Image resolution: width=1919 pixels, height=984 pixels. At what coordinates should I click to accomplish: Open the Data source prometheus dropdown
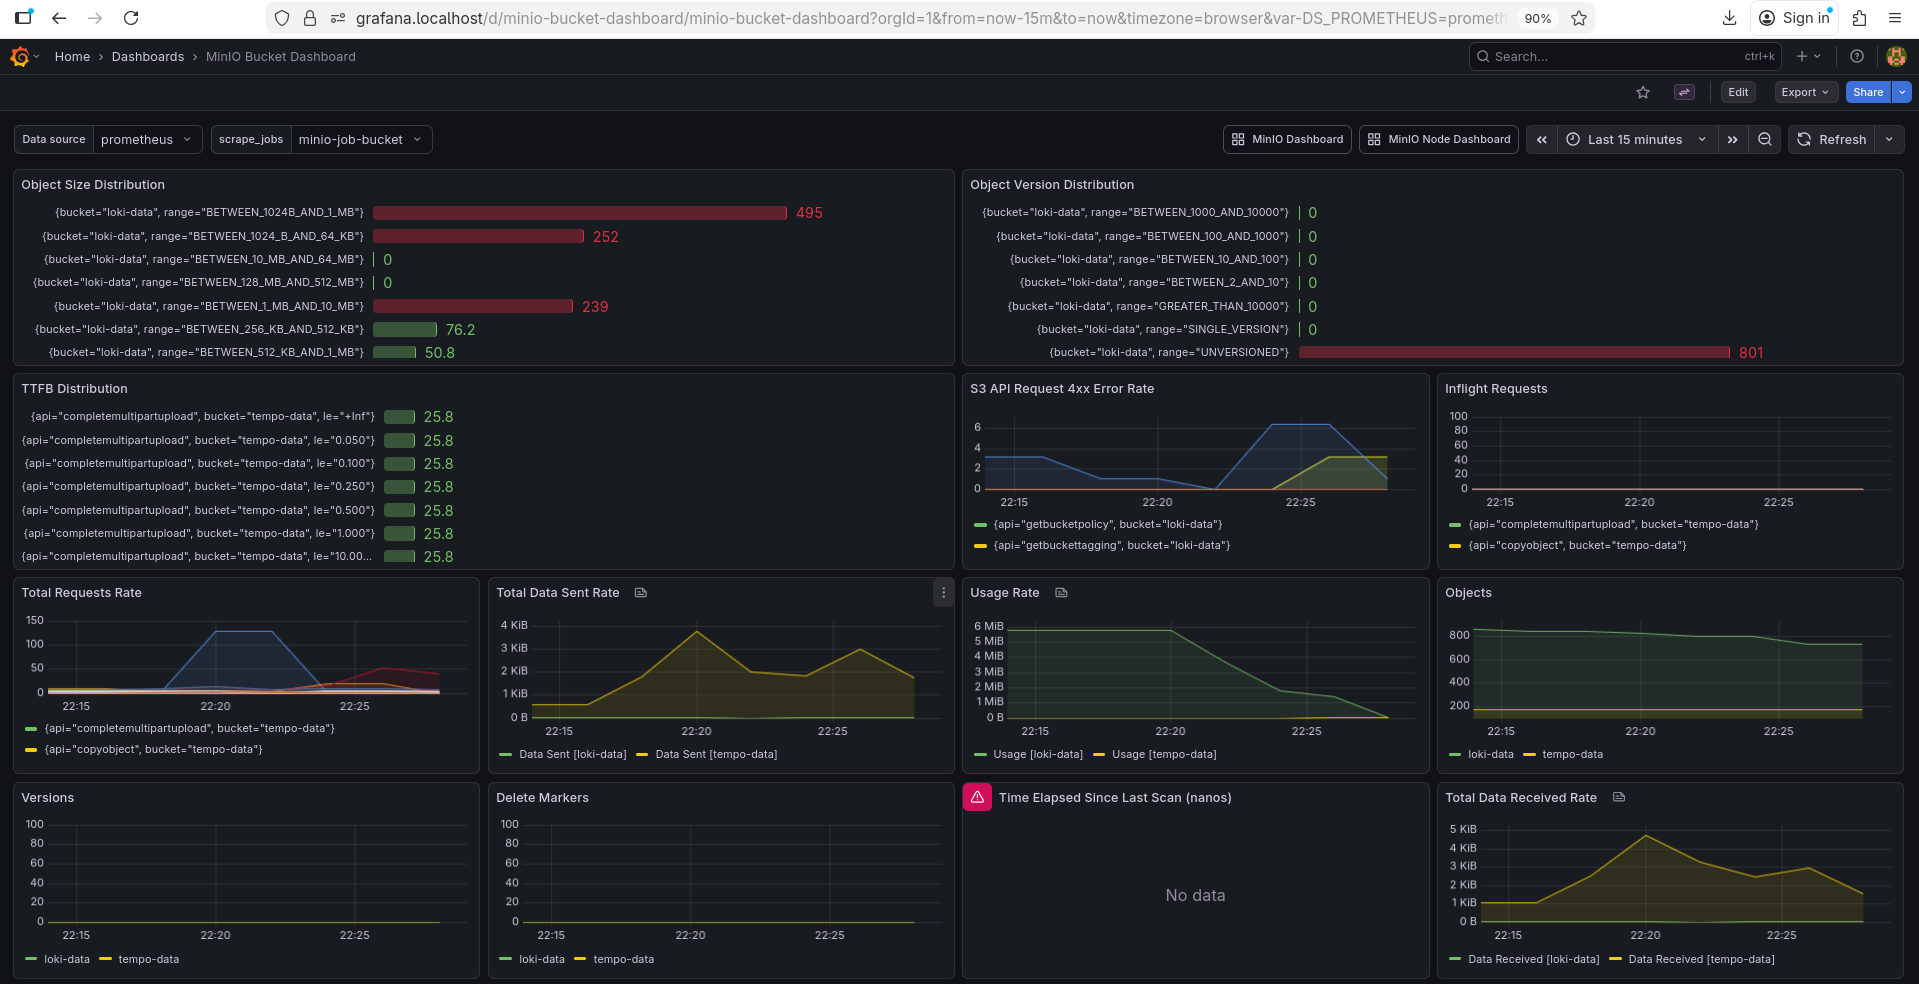[x=147, y=140]
